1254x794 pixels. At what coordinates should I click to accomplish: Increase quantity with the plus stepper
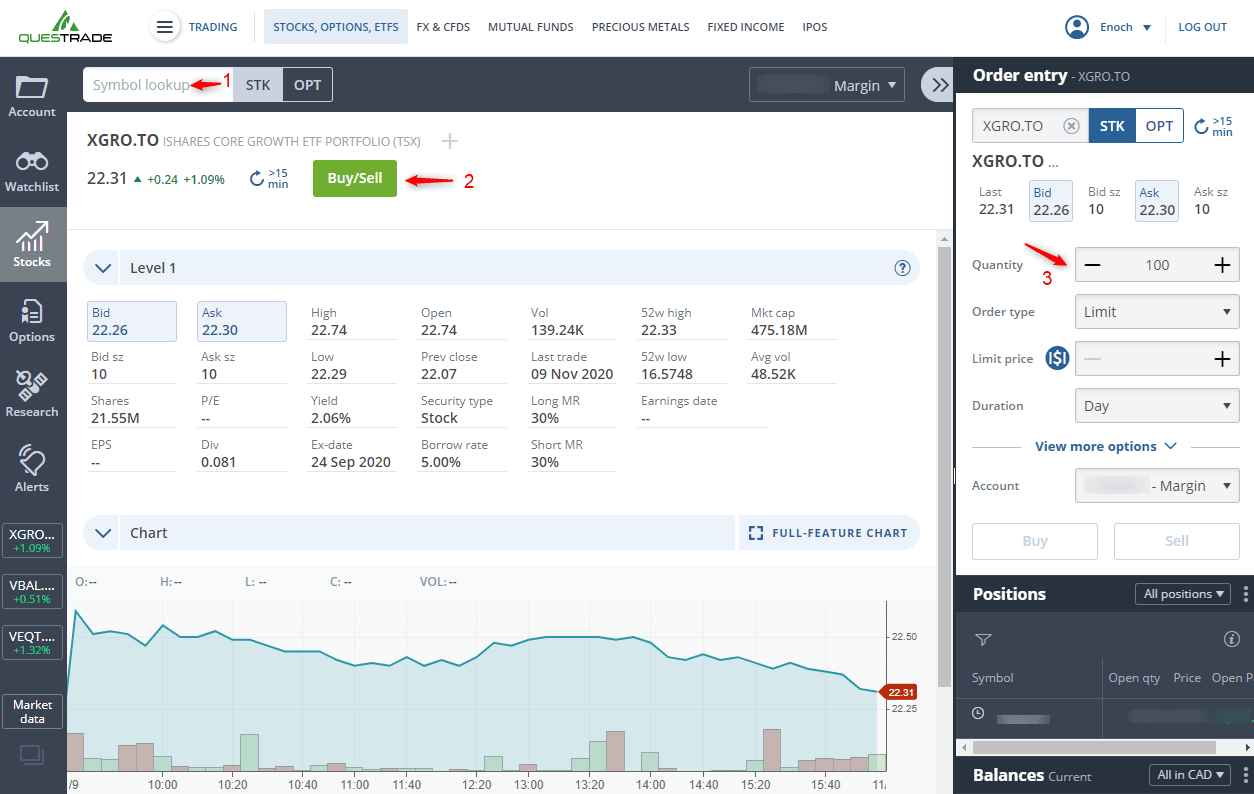1222,264
